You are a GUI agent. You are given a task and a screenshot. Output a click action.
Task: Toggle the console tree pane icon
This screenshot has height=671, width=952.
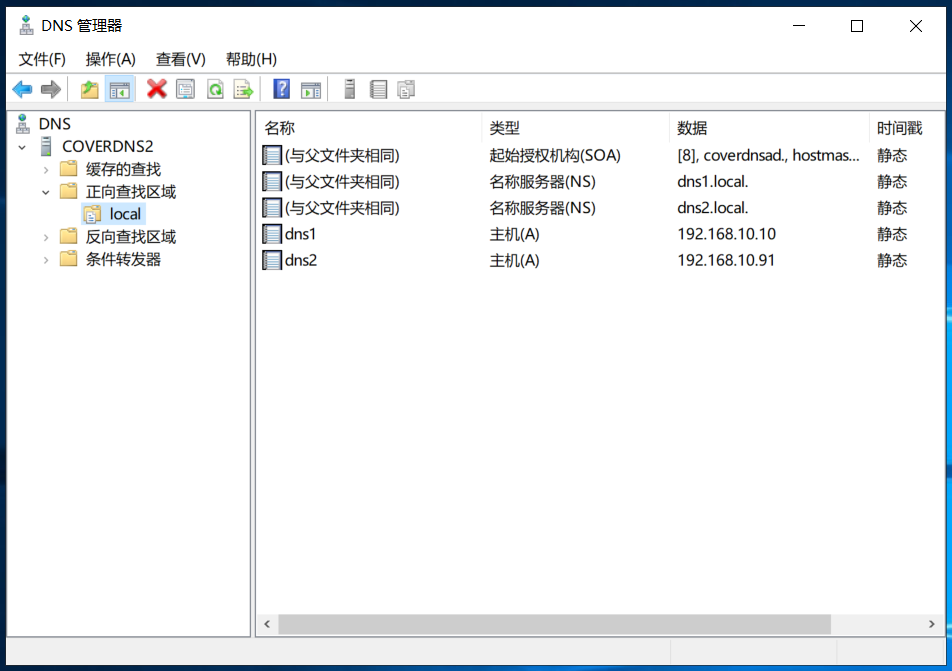120,89
